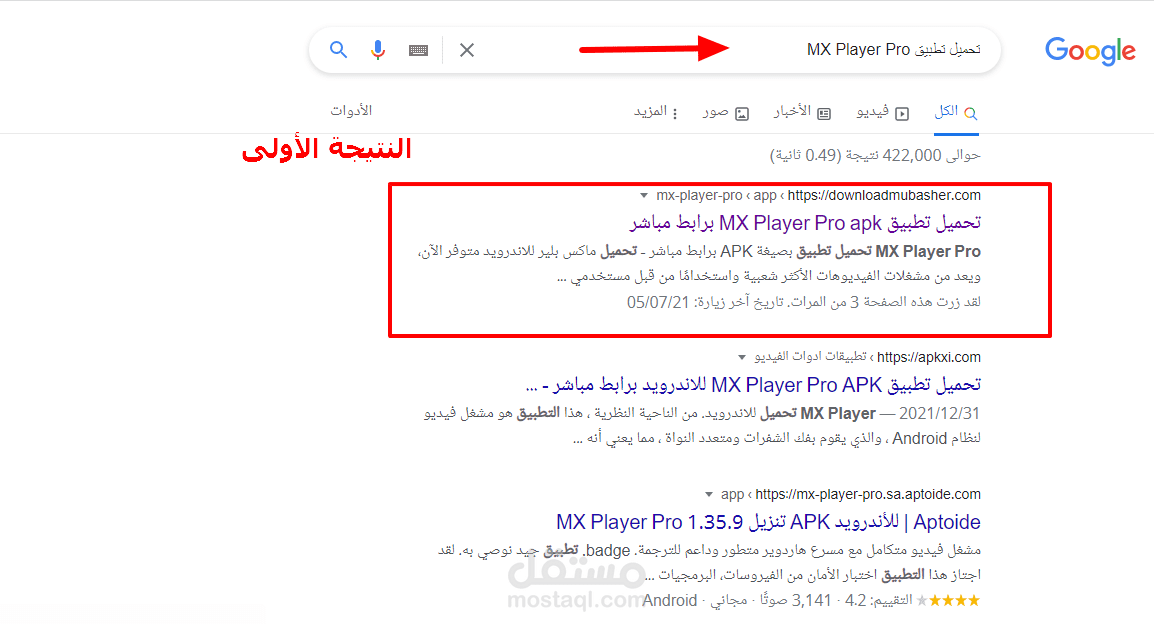This screenshot has width=1154, height=624.
Task: Expand dropdown arrow beside downloadmubasher.com URL
Action: coord(644,196)
